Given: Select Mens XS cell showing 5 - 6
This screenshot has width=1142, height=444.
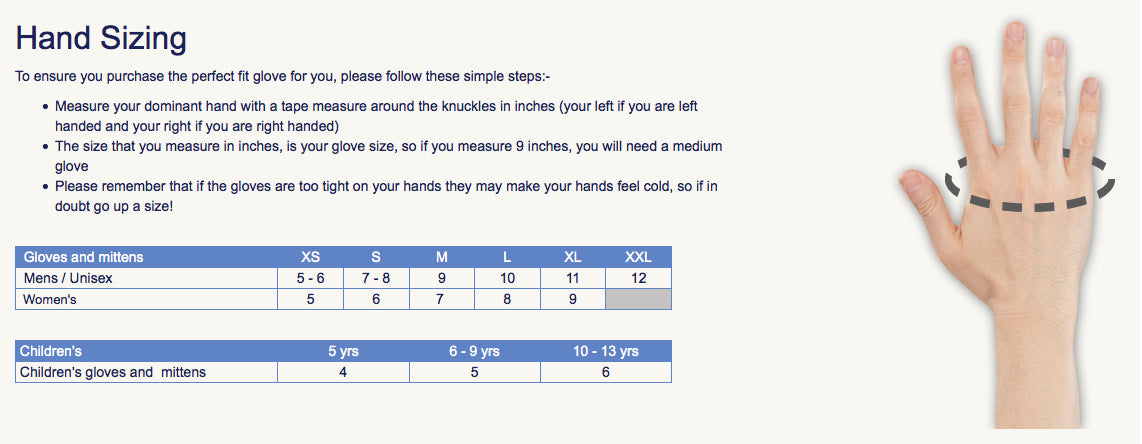Looking at the screenshot, I should point(310,278).
